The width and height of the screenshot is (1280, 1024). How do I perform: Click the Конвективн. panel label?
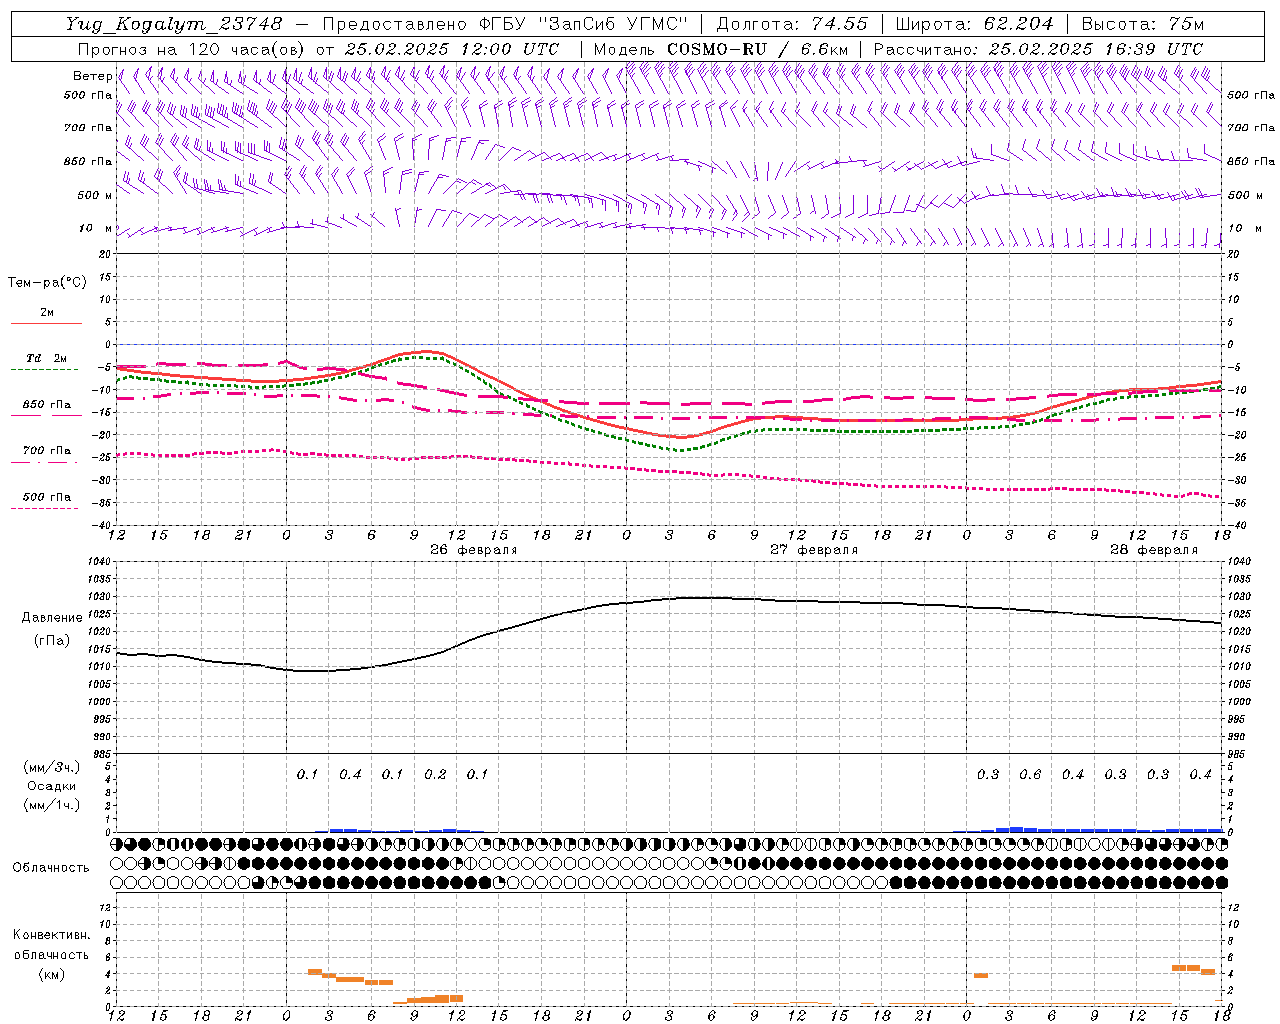coord(51,935)
